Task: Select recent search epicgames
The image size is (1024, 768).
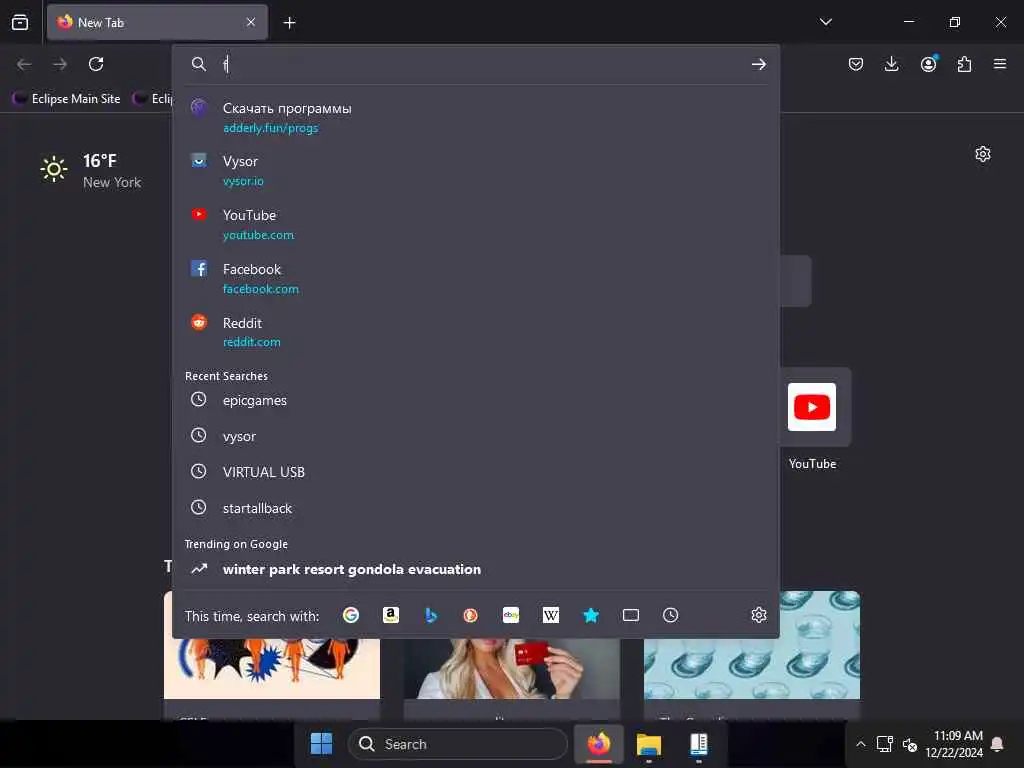Action: [475, 400]
